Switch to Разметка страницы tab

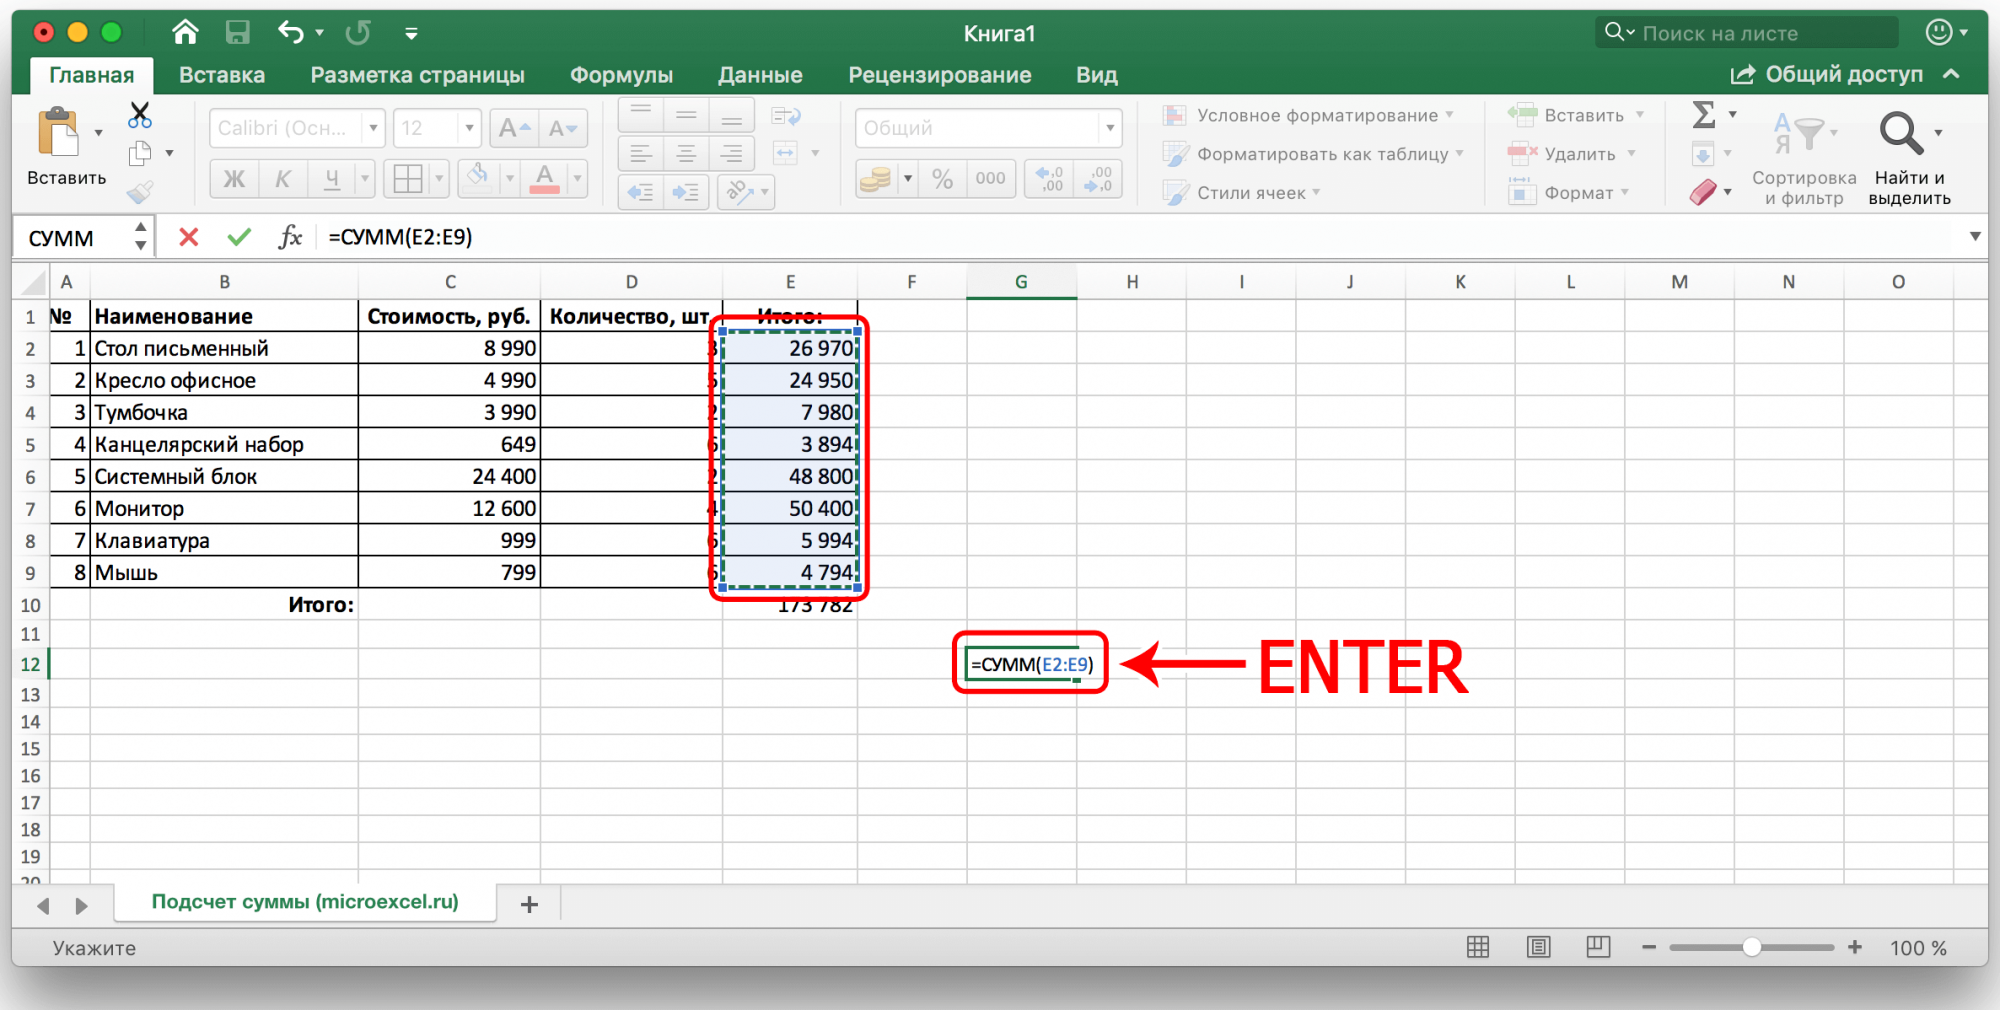(418, 75)
